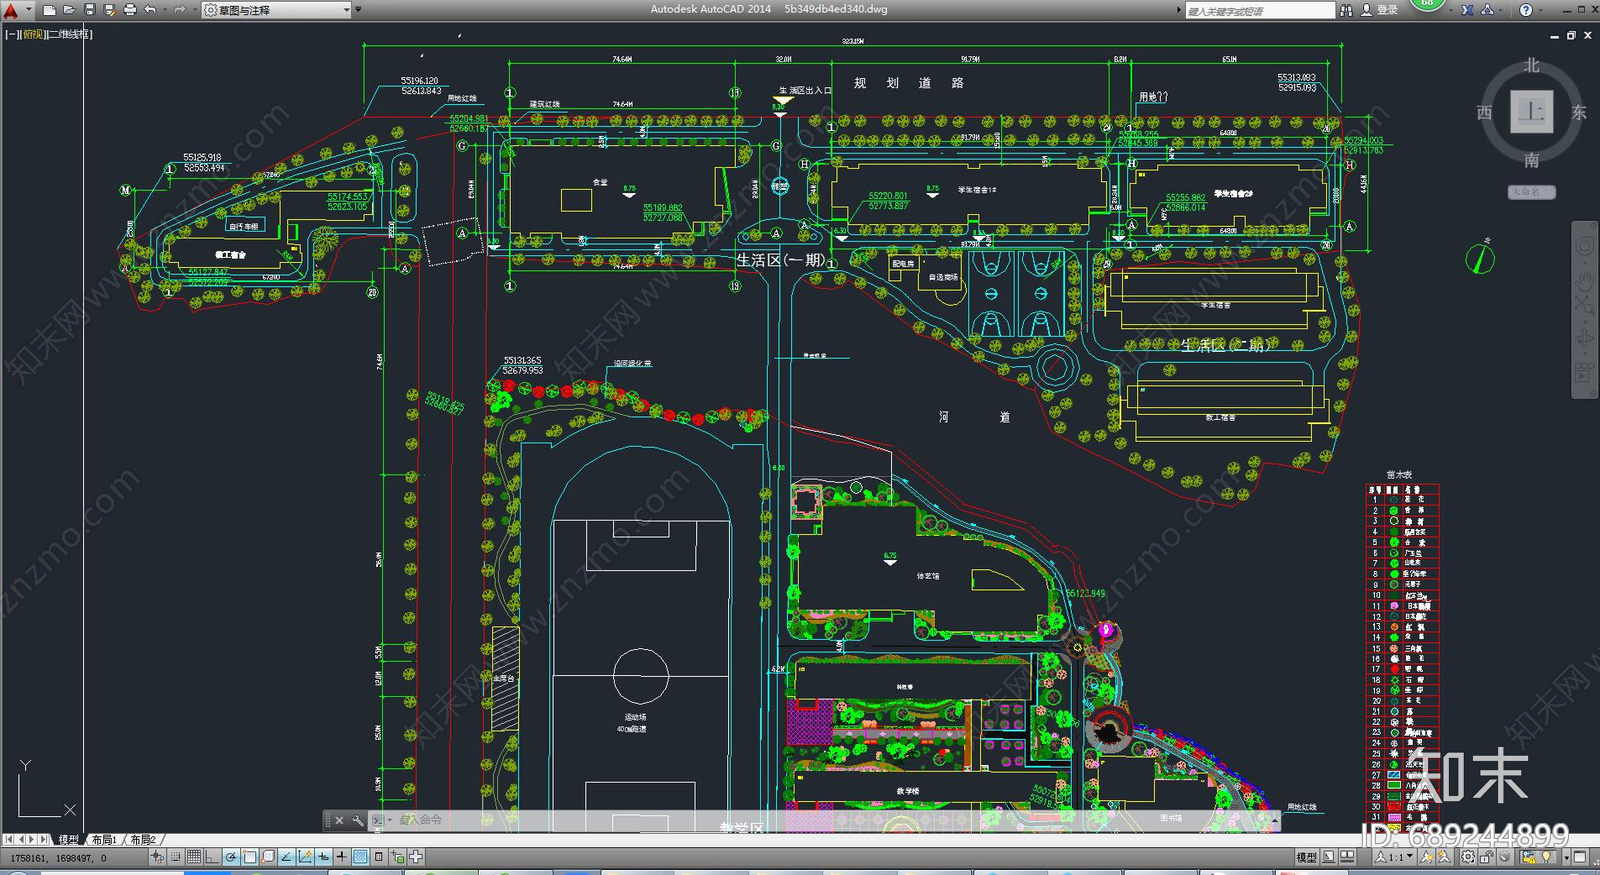This screenshot has width=1600, height=875.
Task: Open a drawing file with the folder icon
Action: point(69,10)
